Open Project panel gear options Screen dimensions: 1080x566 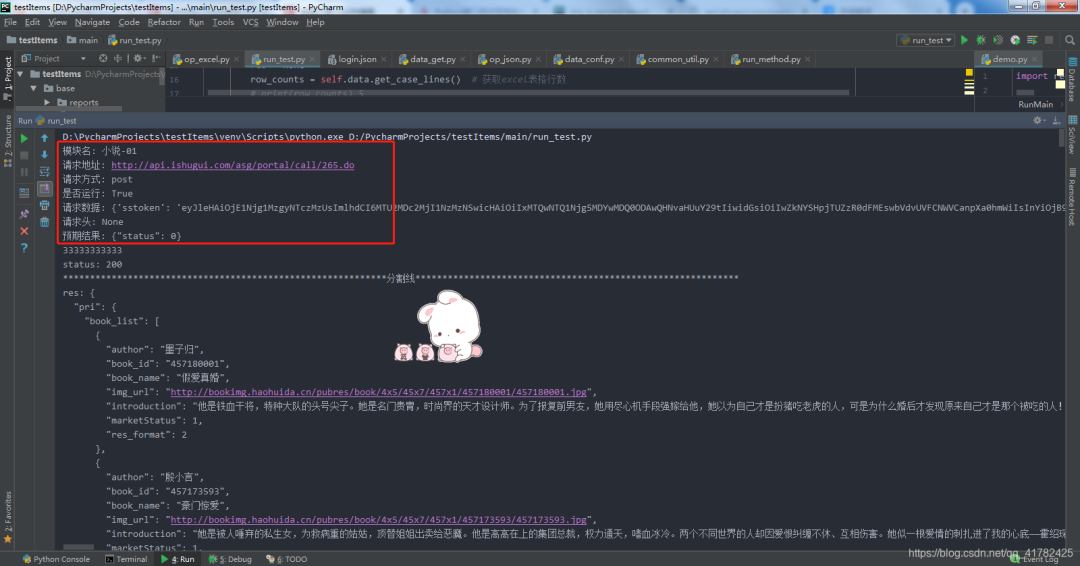[x=139, y=59]
